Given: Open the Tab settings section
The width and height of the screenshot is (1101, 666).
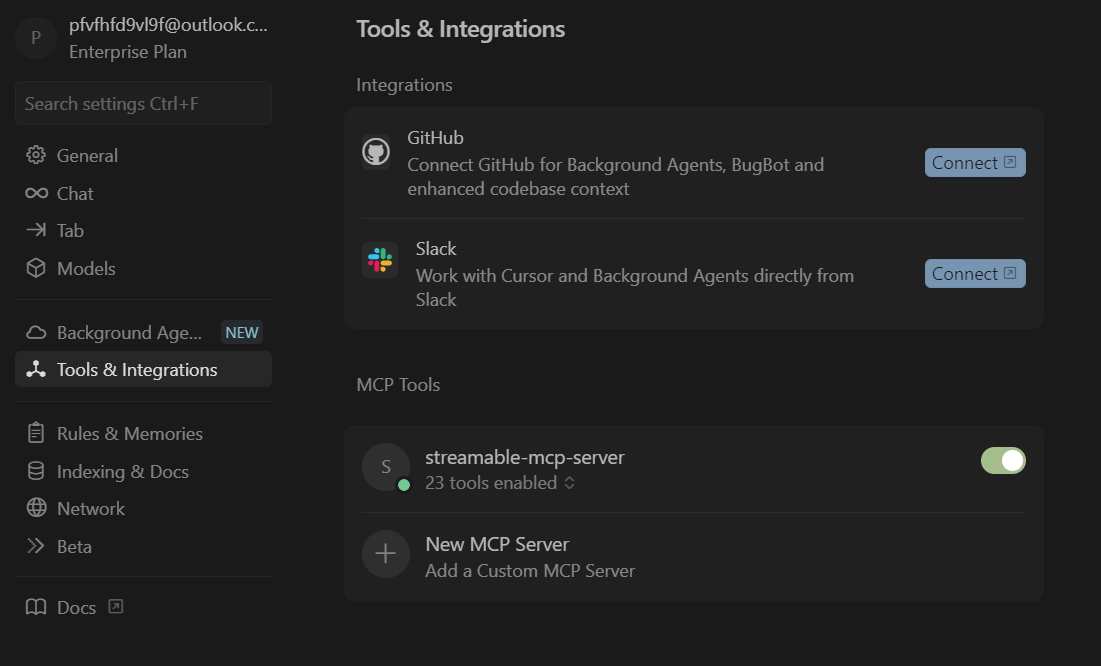Looking at the screenshot, I should [x=69, y=230].
